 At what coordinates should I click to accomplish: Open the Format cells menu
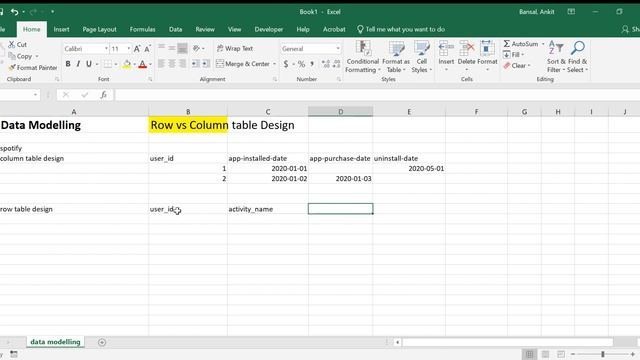click(x=487, y=55)
